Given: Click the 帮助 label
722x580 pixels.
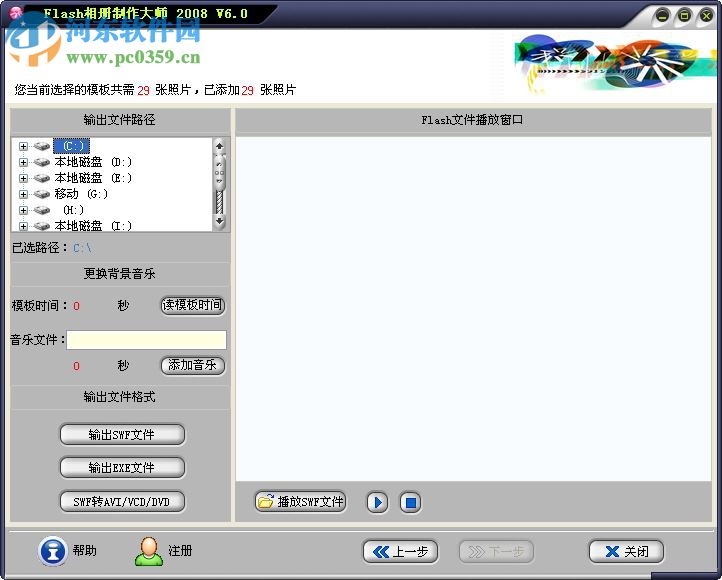Looking at the screenshot, I should point(84,550).
